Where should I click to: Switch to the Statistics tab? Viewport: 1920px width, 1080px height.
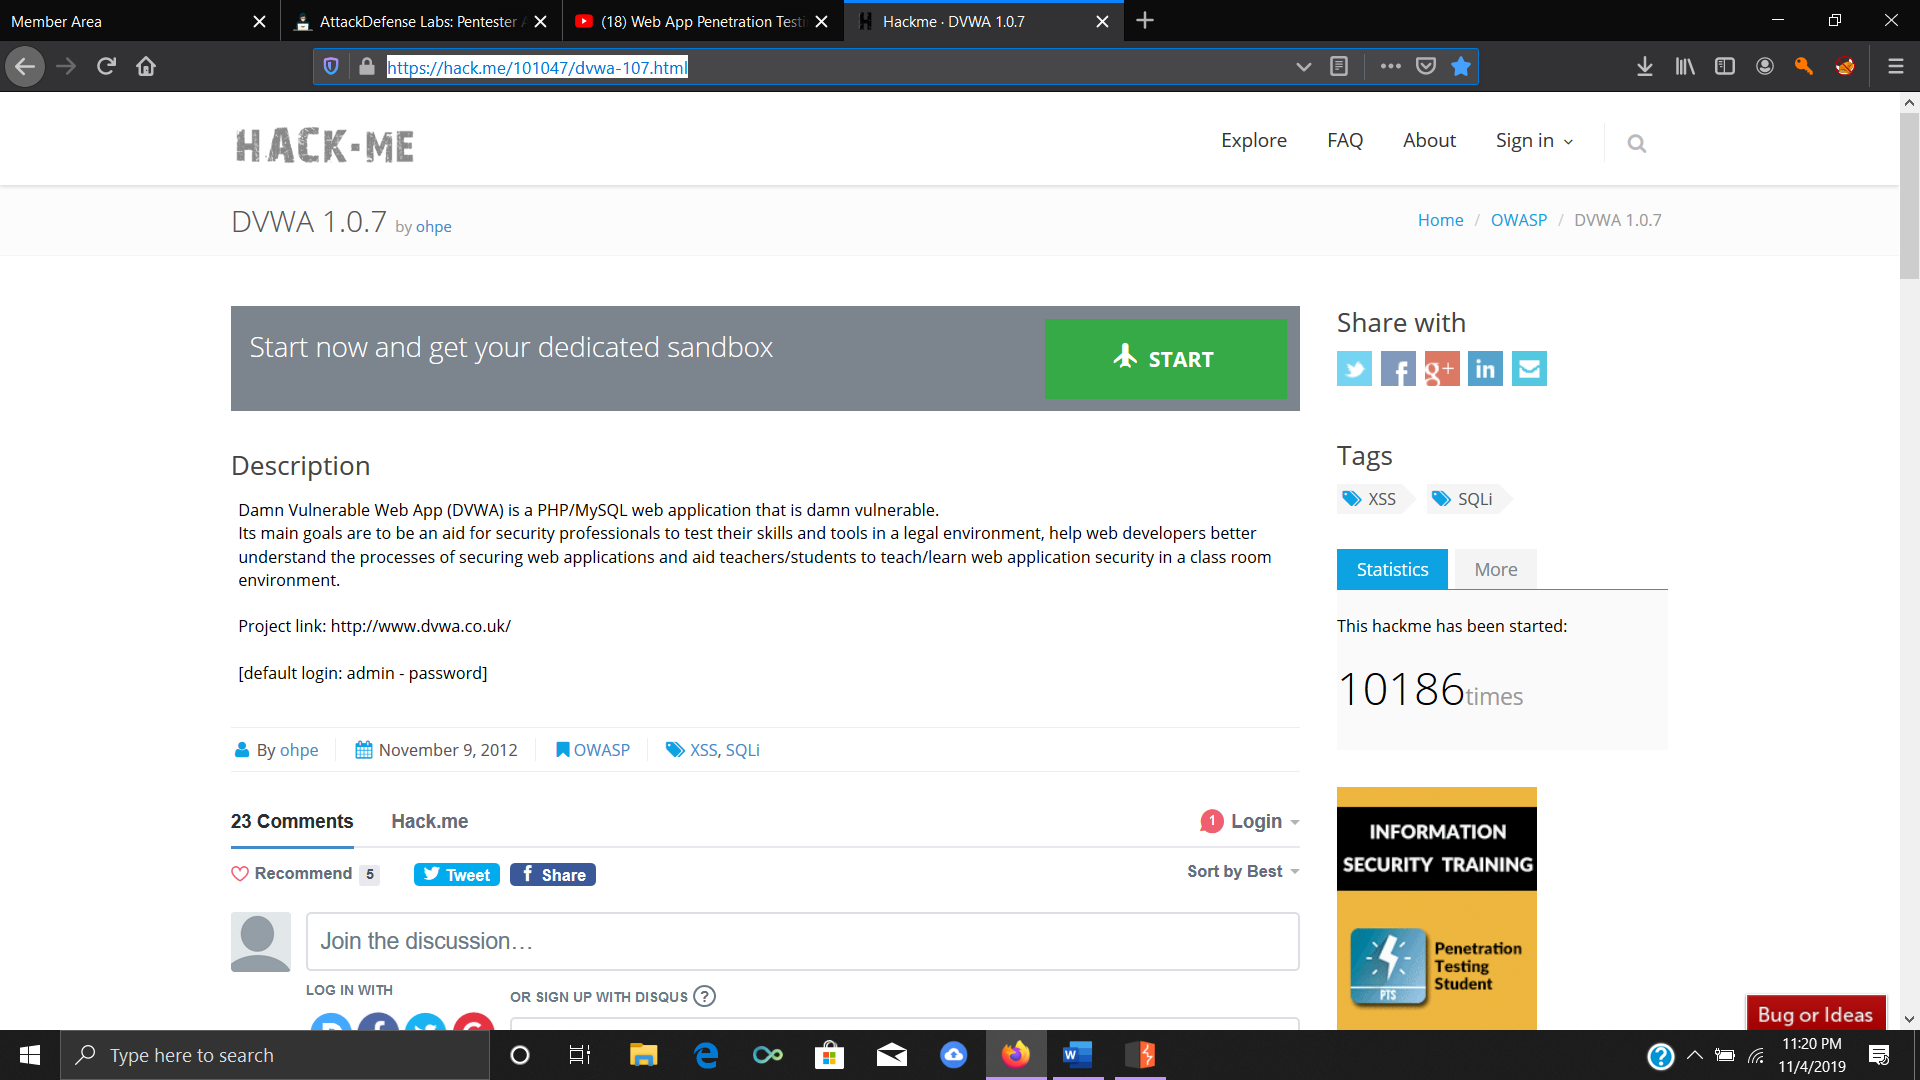click(1392, 569)
